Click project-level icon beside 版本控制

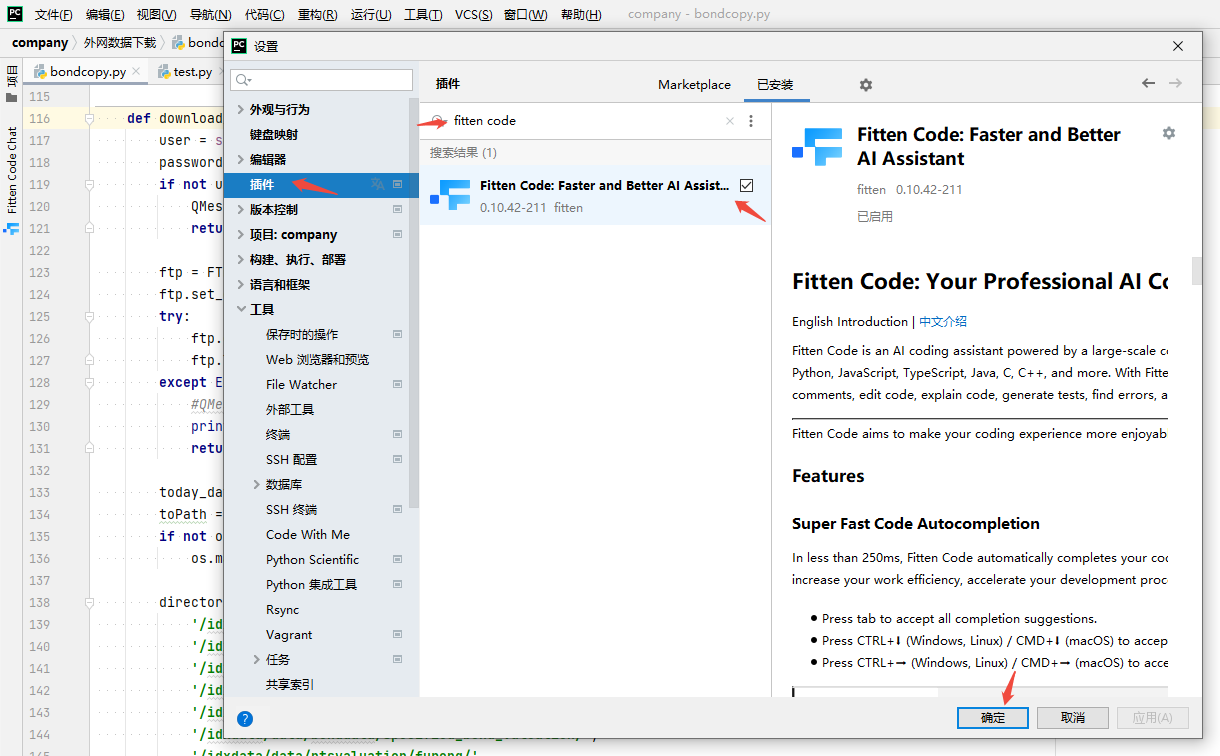397,209
